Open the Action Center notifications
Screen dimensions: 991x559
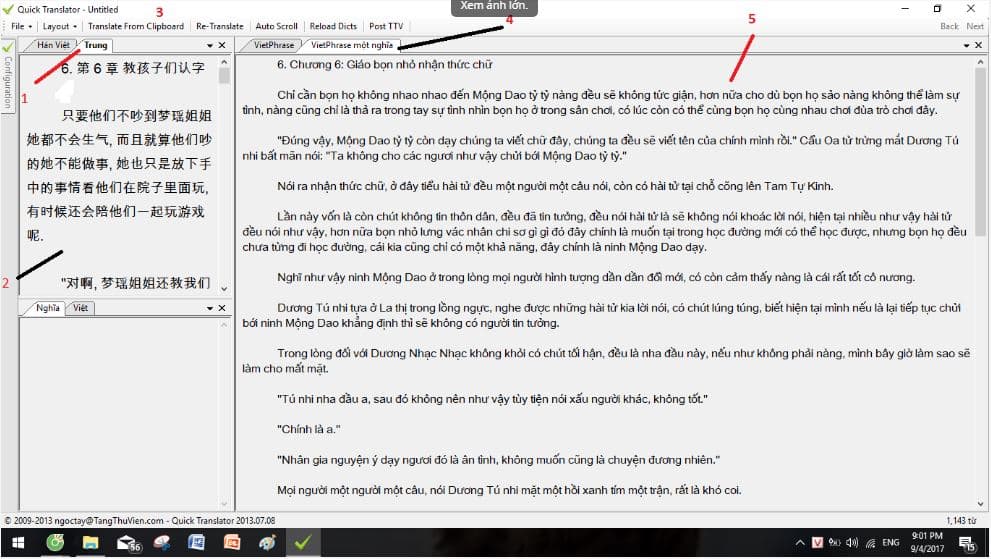pos(966,543)
